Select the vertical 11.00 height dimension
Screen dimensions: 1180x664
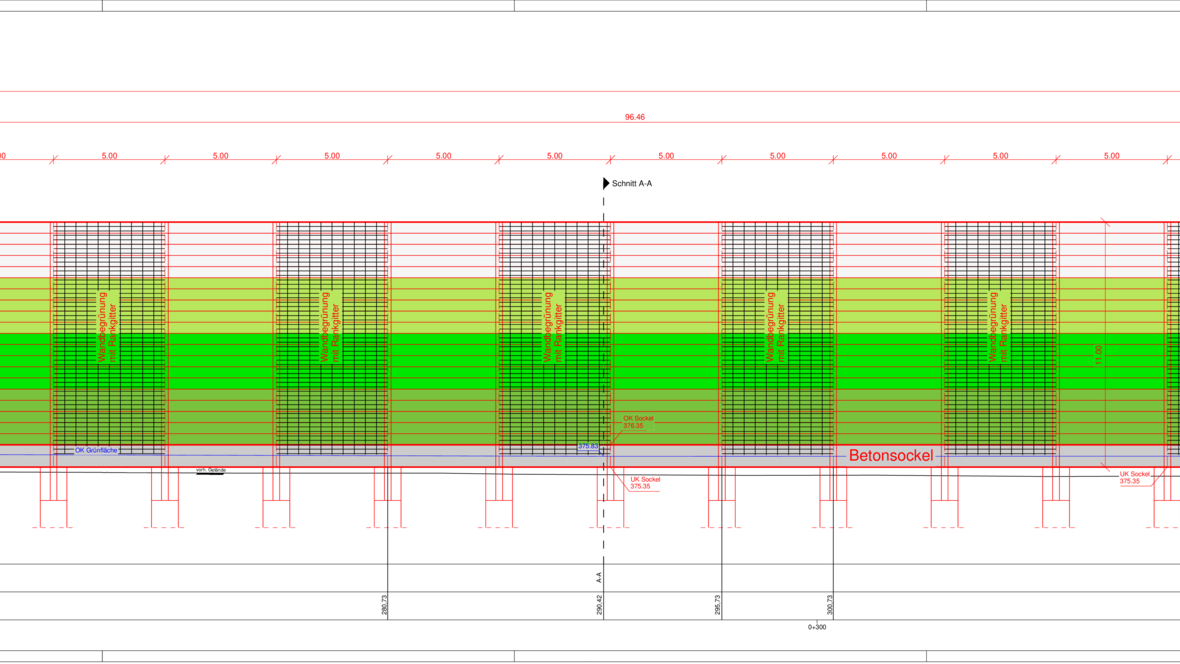click(1098, 354)
